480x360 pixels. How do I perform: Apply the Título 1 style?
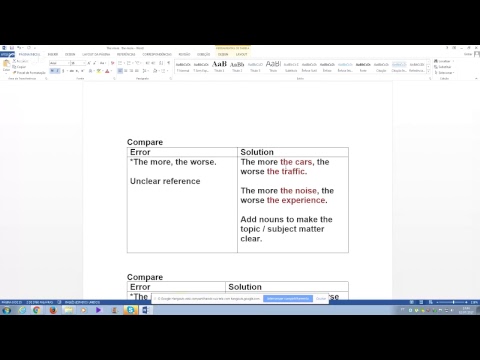(x=219, y=67)
